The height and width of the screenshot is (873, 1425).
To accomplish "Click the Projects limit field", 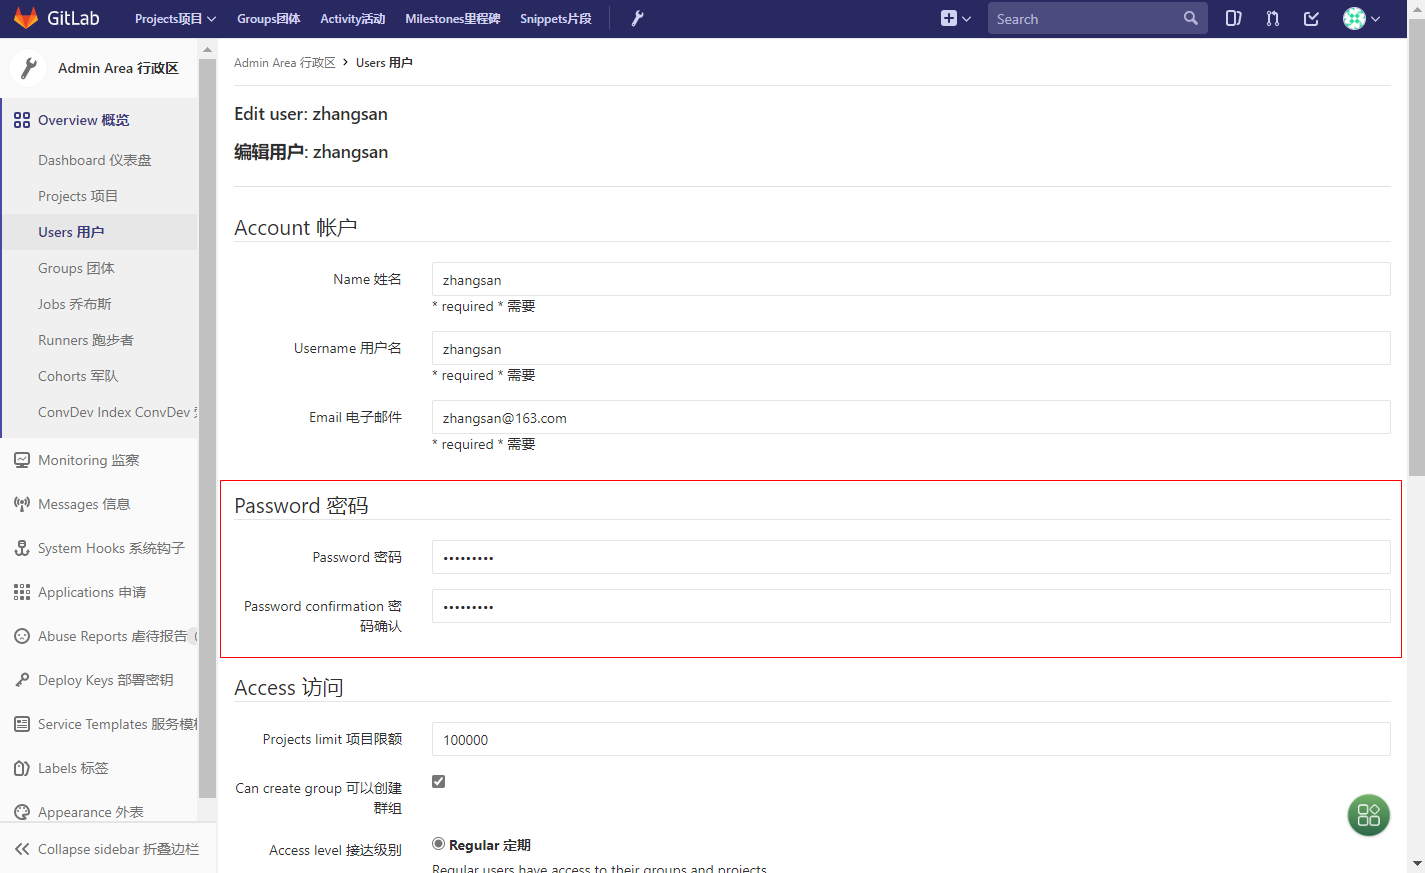I will point(911,739).
